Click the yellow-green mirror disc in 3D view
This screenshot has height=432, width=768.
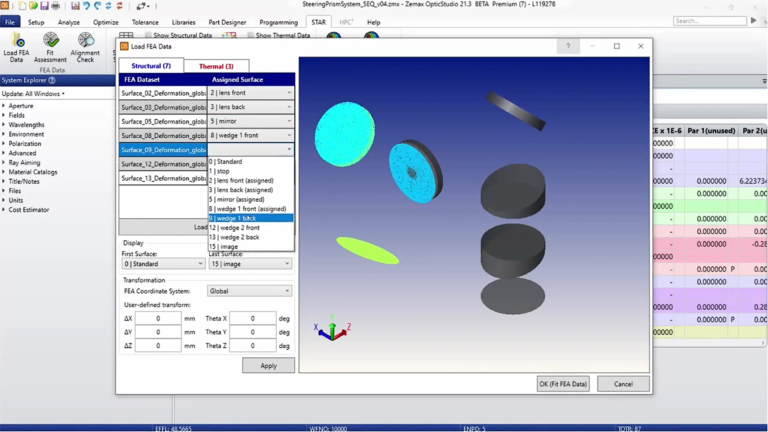tap(367, 250)
